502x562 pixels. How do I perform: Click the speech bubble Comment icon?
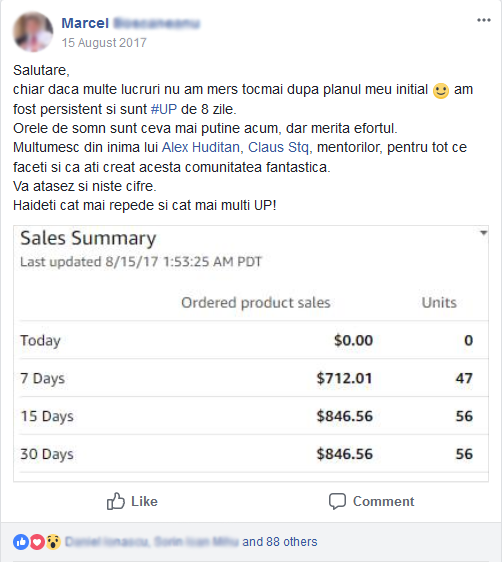[337, 501]
